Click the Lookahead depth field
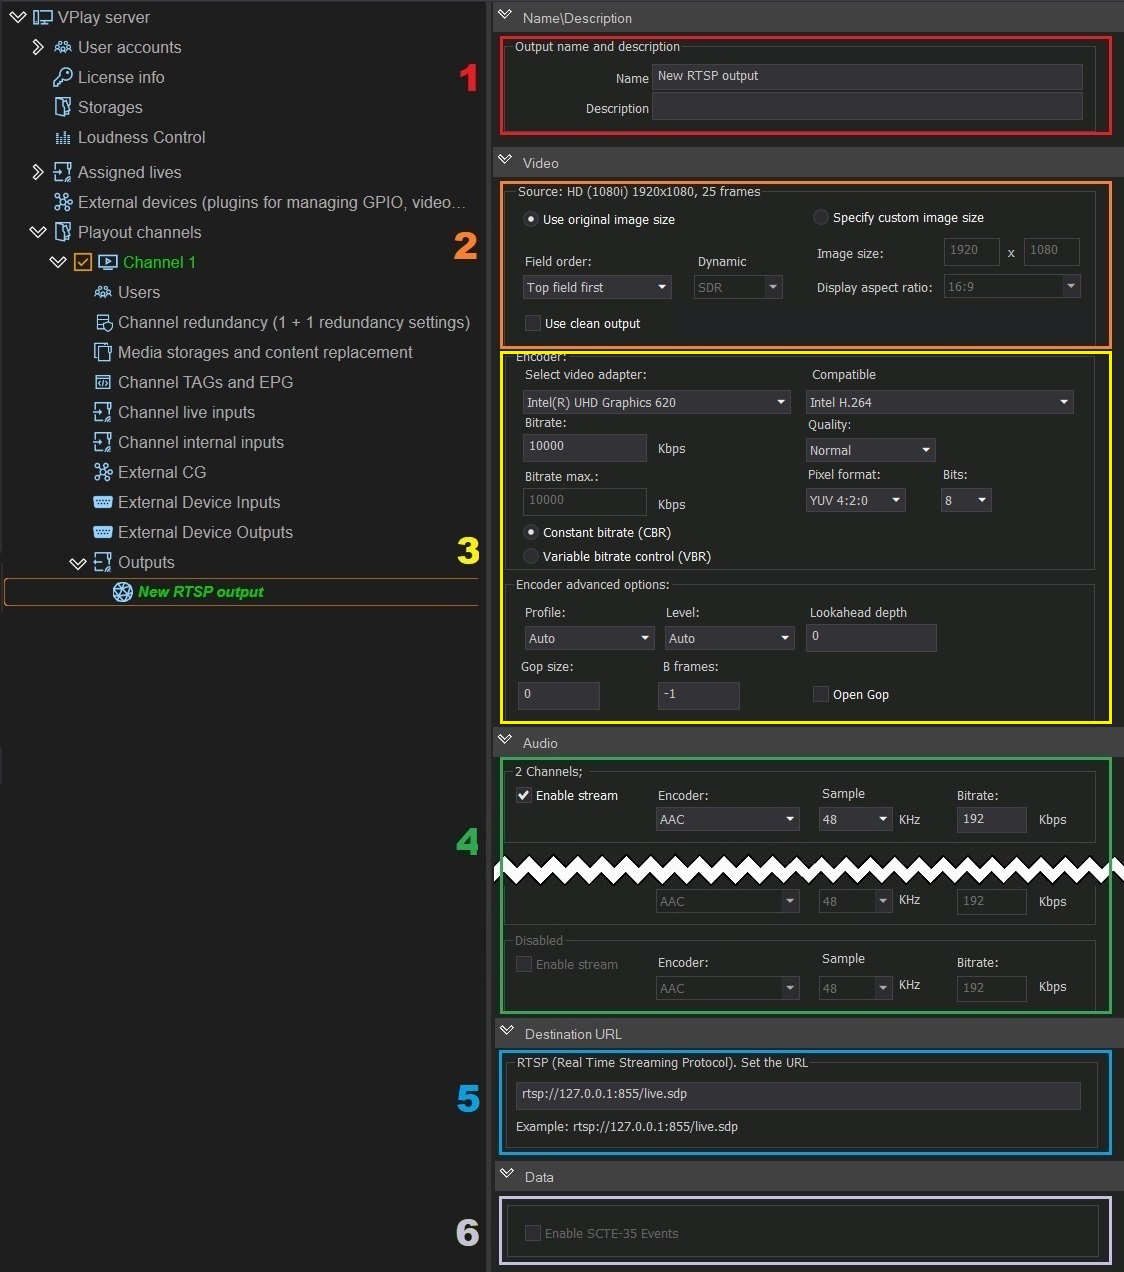The width and height of the screenshot is (1124, 1272). tap(871, 637)
